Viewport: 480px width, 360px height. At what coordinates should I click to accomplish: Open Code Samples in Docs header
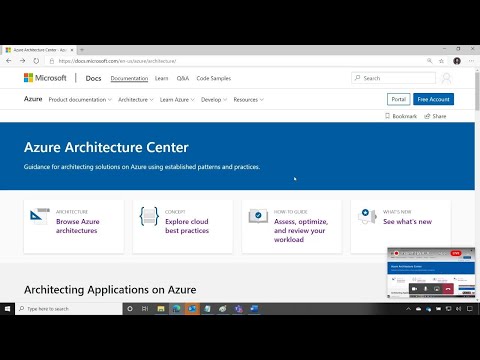214,78
